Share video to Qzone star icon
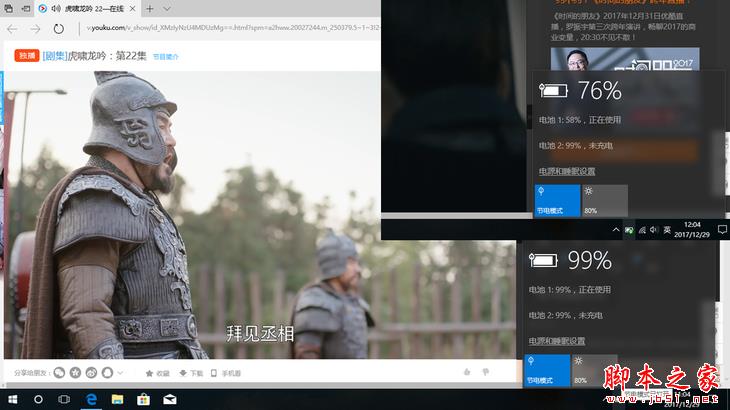730x410 pixels. [x=75, y=373]
